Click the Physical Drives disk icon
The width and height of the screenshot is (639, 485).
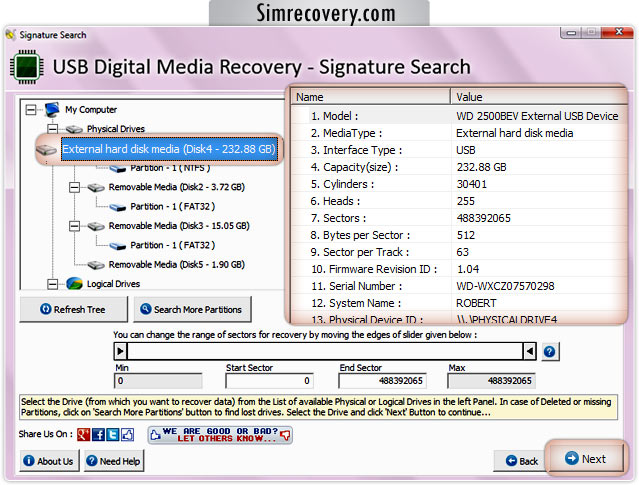74,129
